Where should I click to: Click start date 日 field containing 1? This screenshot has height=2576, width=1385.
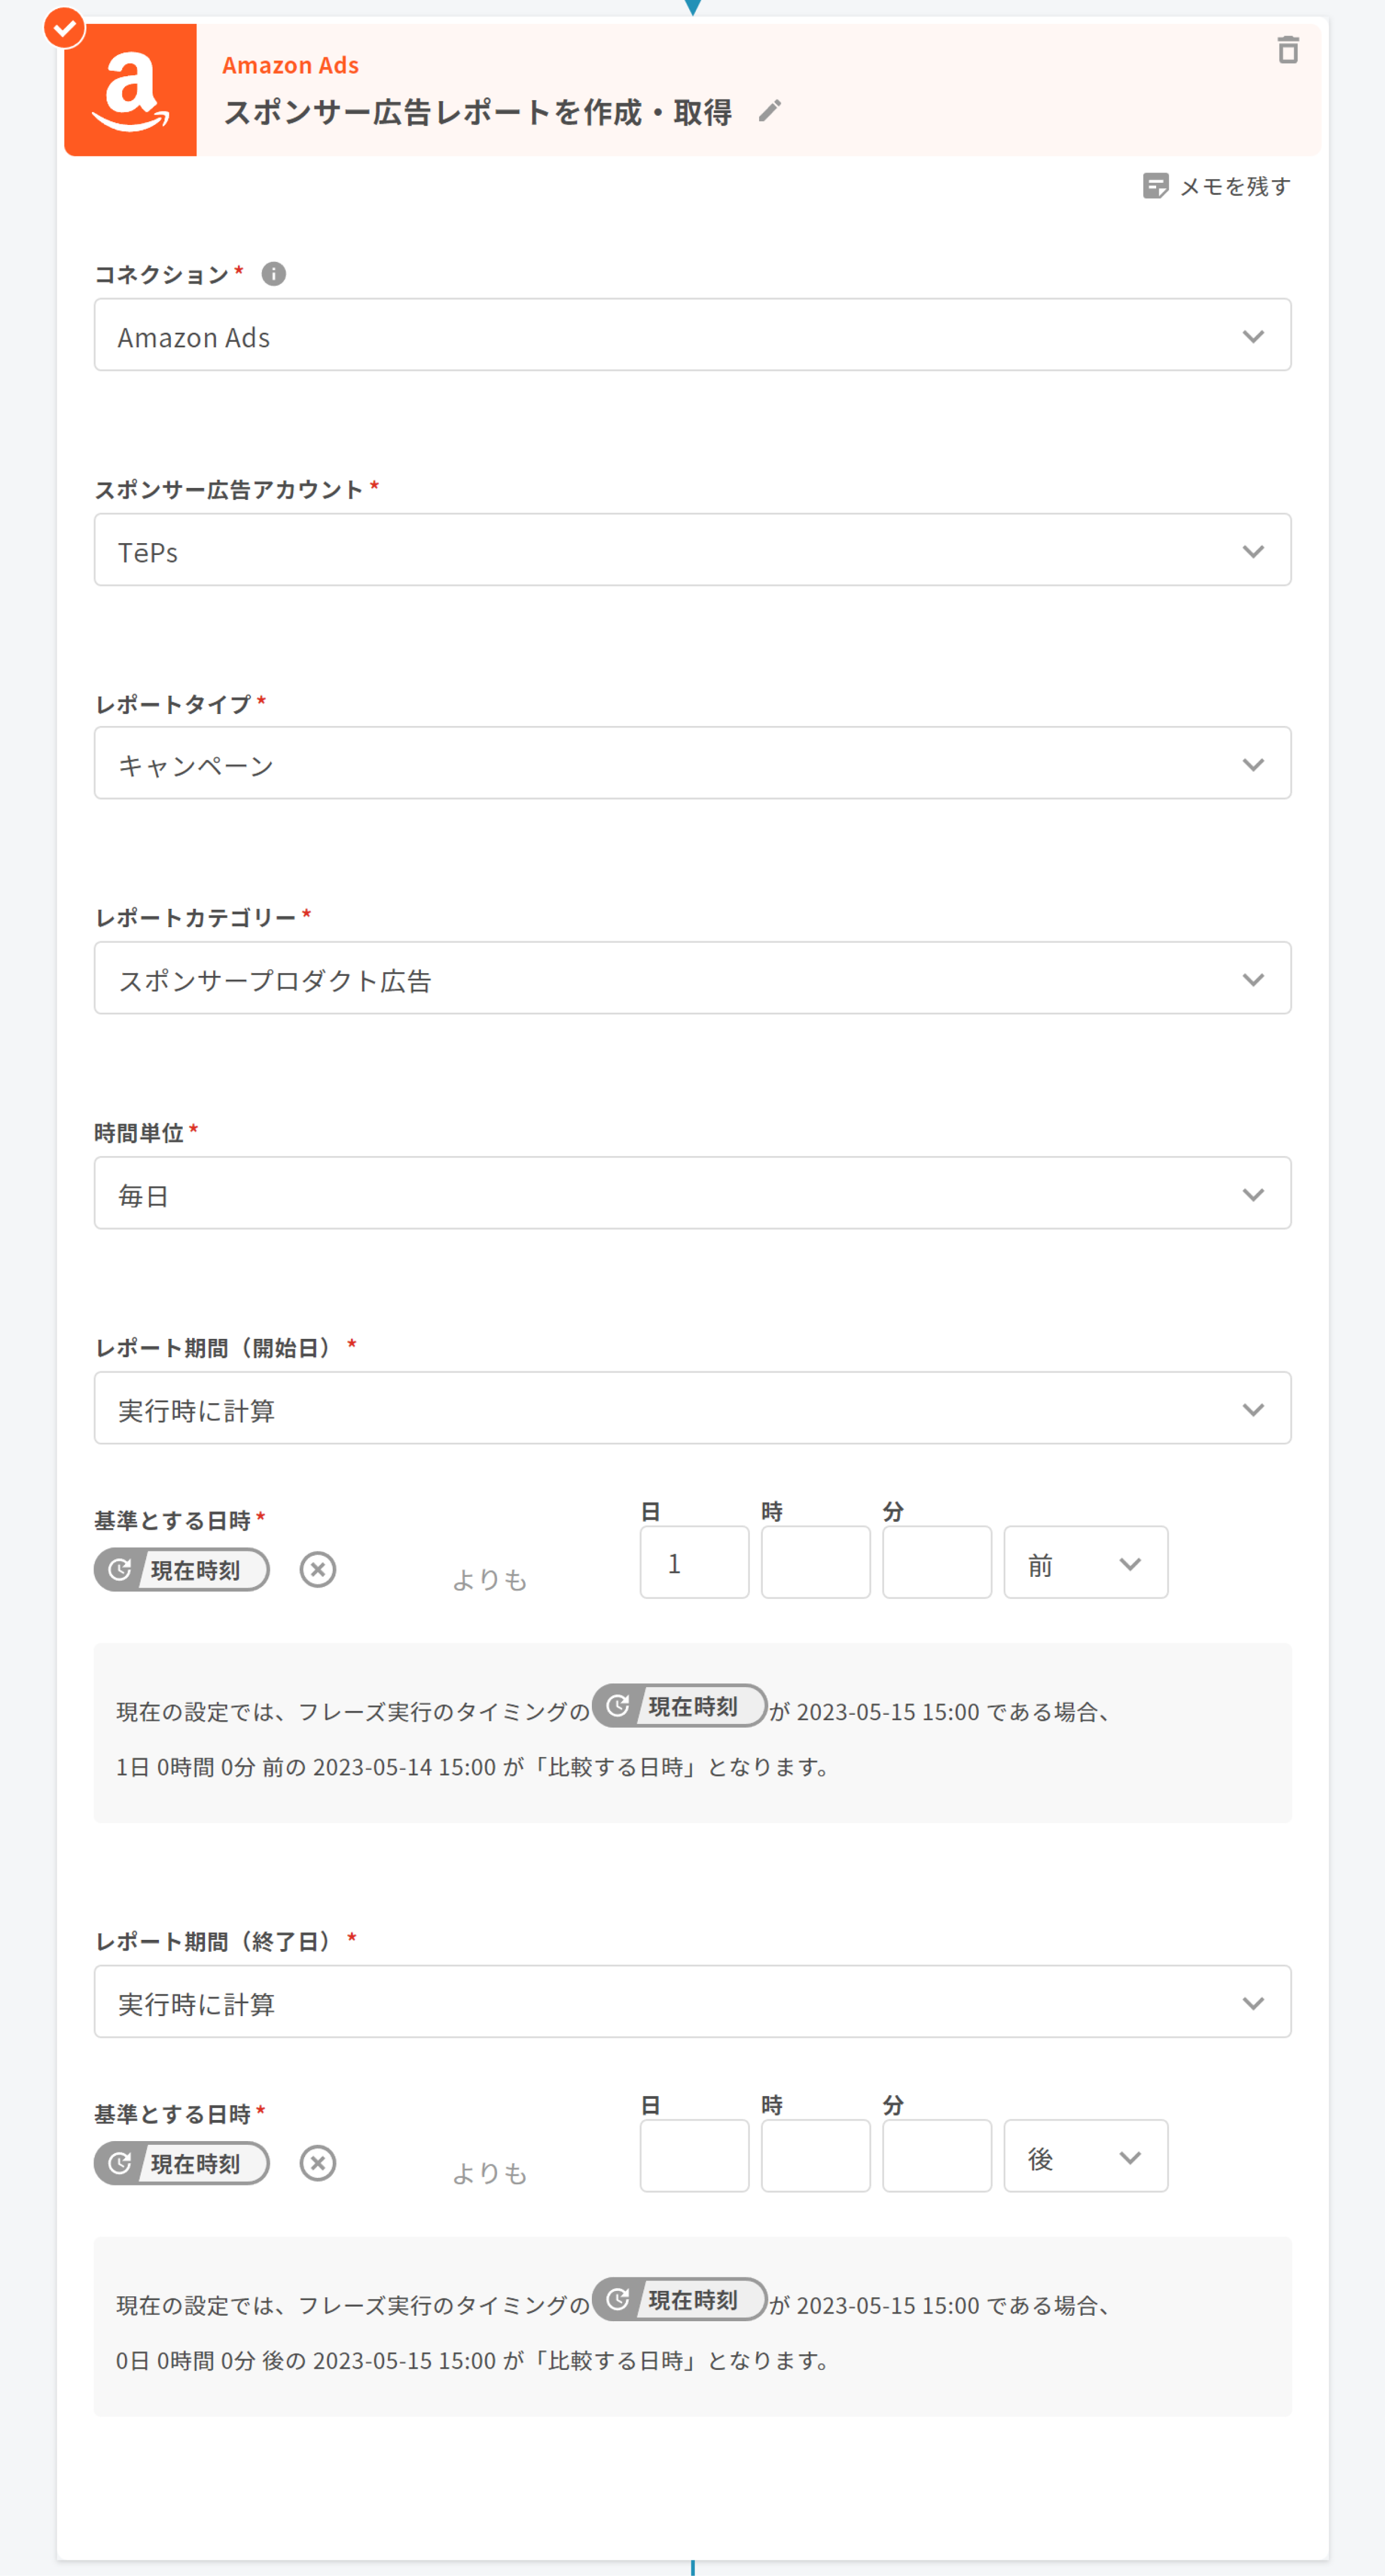click(694, 1562)
